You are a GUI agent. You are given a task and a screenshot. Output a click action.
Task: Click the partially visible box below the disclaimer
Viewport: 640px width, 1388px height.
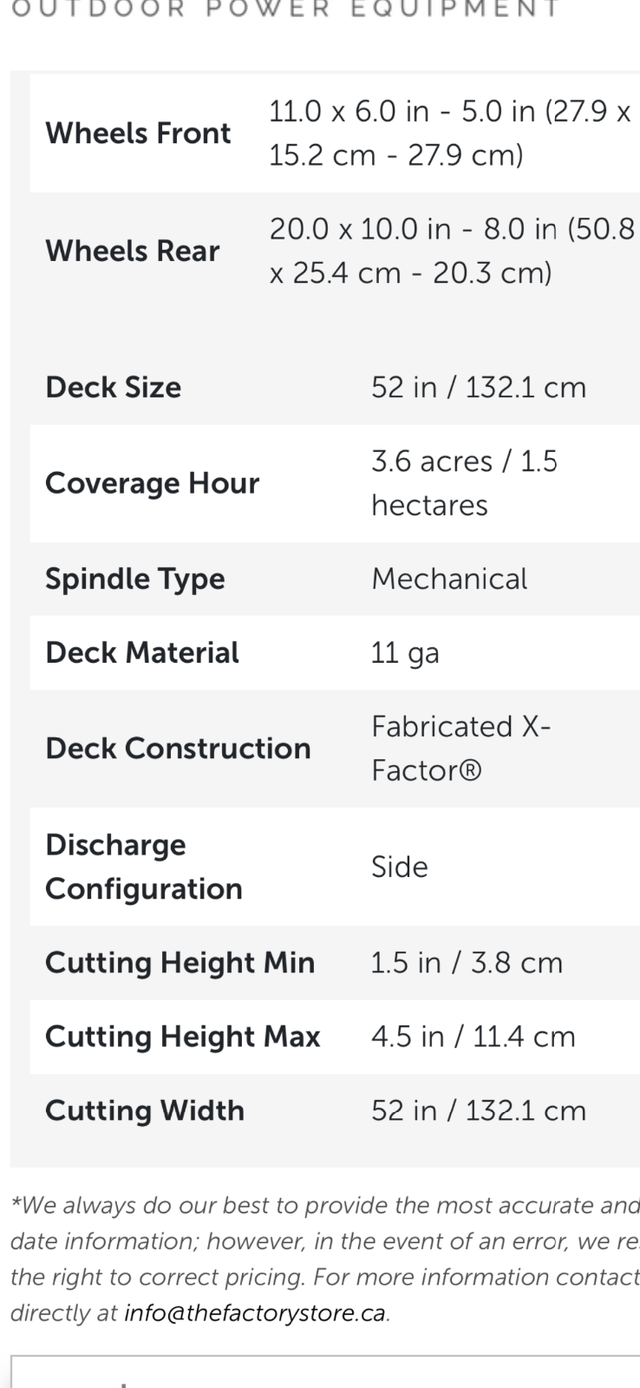coord(325,1372)
